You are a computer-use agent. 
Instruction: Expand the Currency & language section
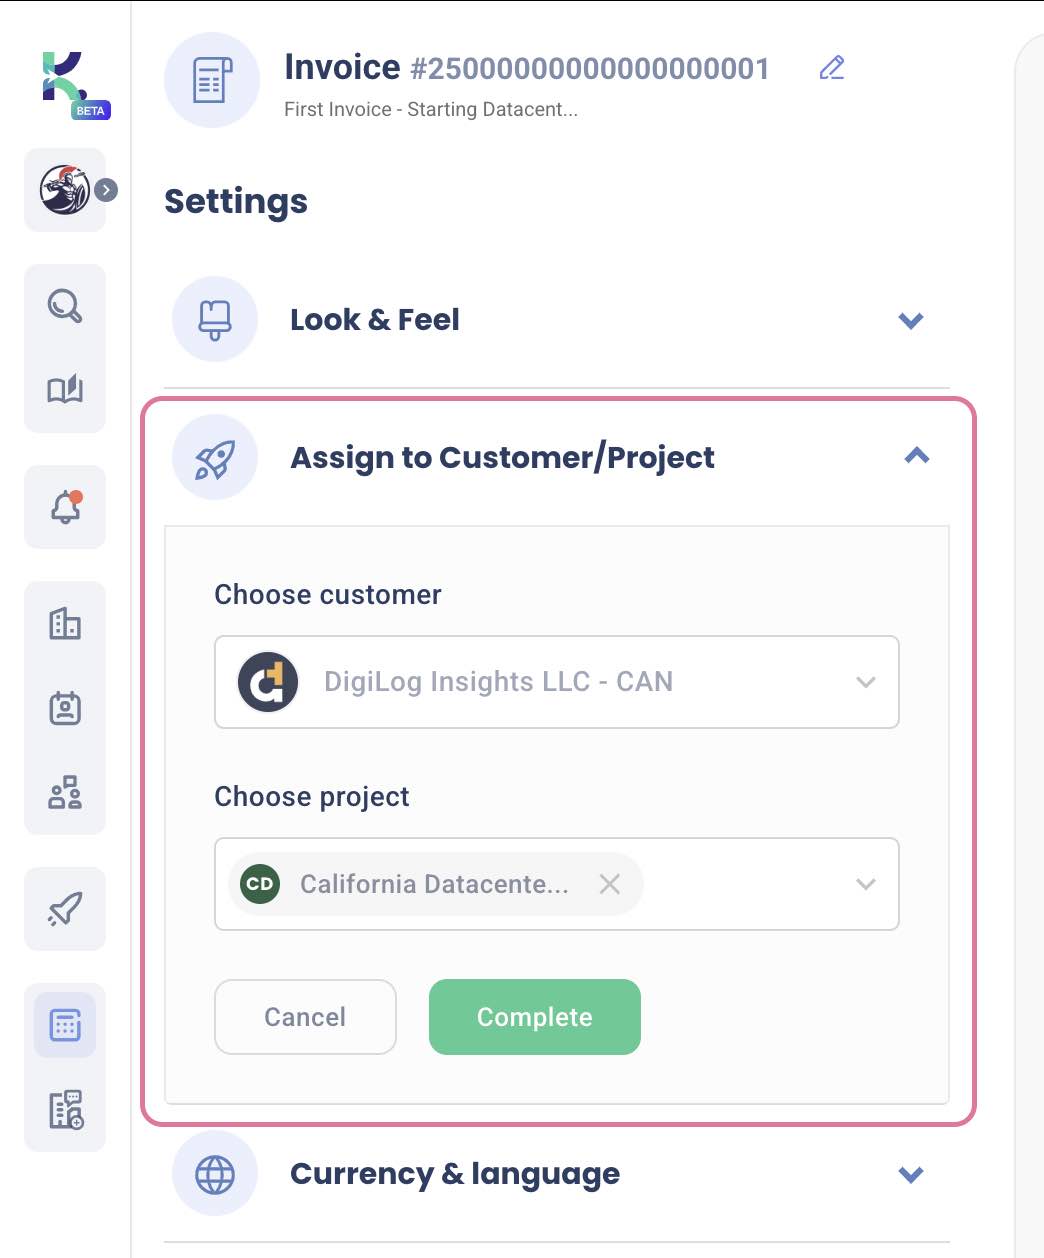(910, 1174)
